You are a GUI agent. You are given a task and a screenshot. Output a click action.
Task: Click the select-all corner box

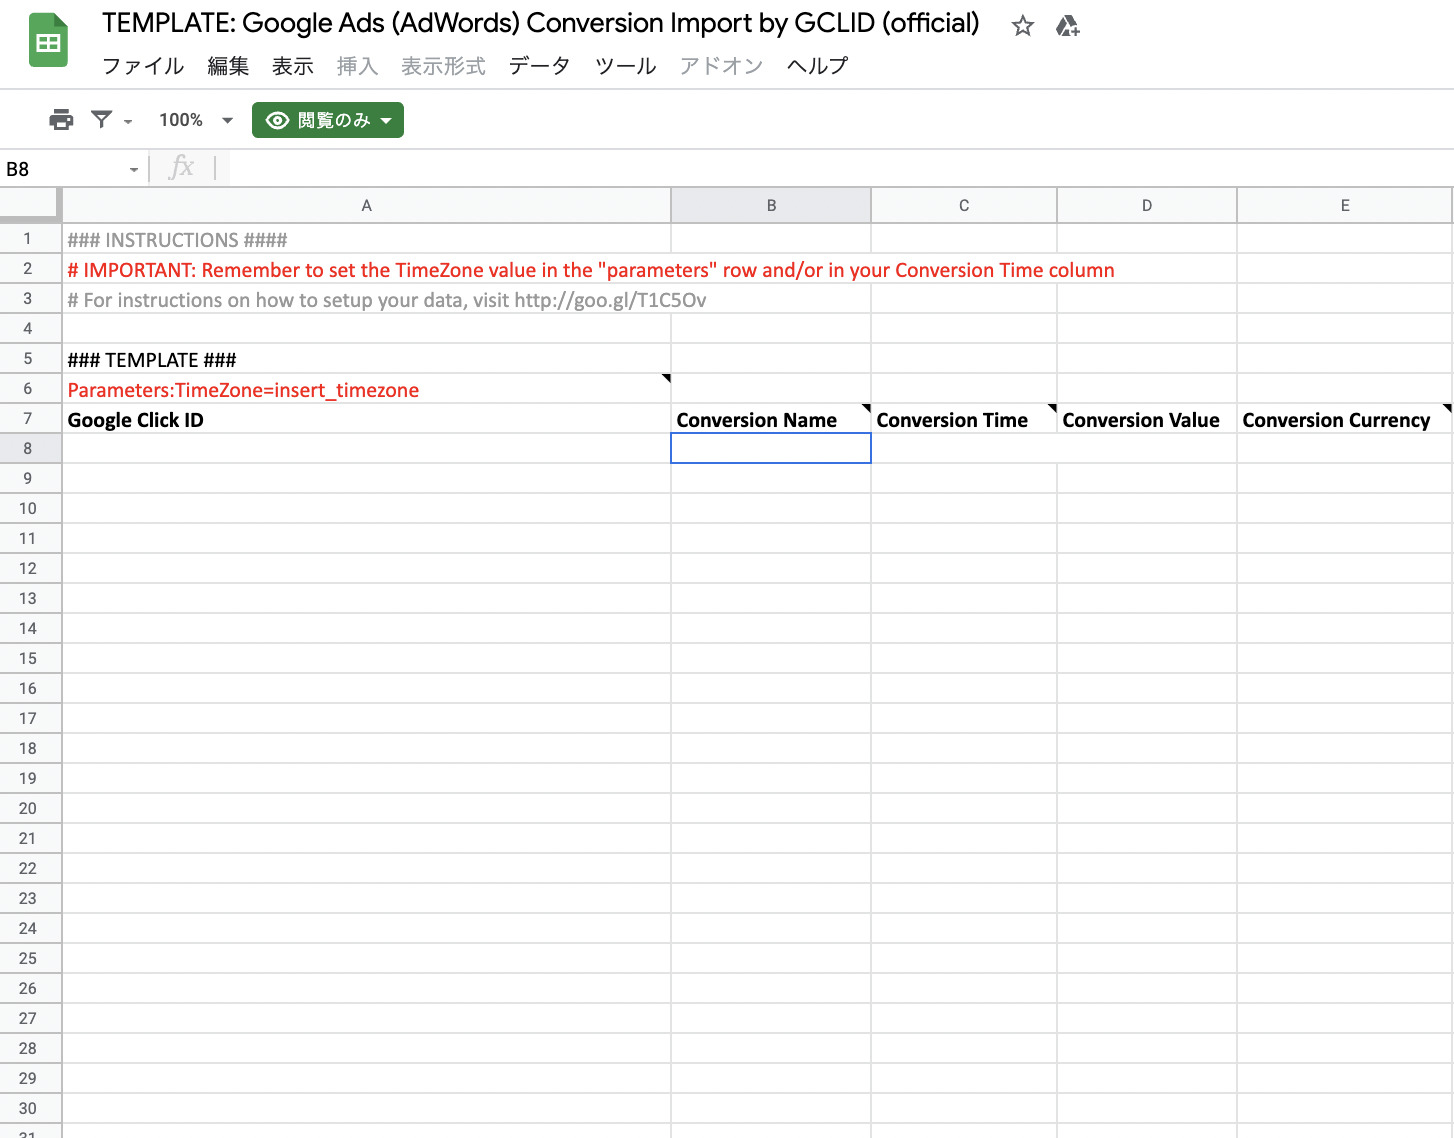[30, 204]
